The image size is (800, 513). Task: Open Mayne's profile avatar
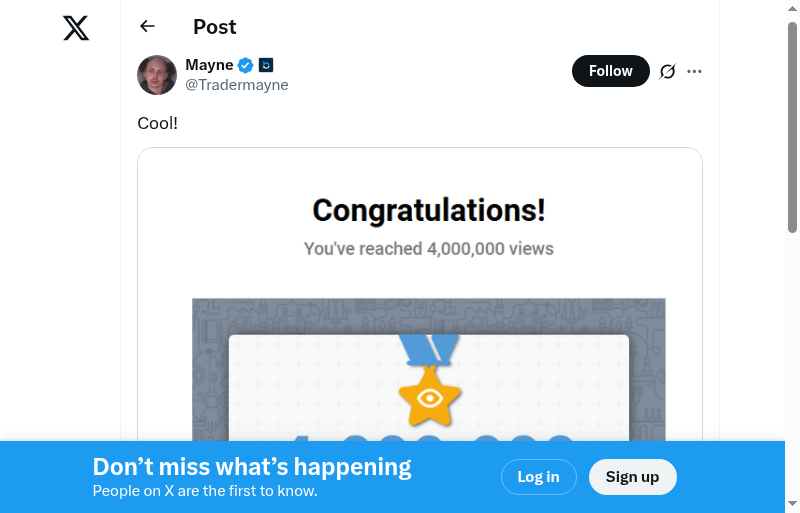click(x=157, y=75)
